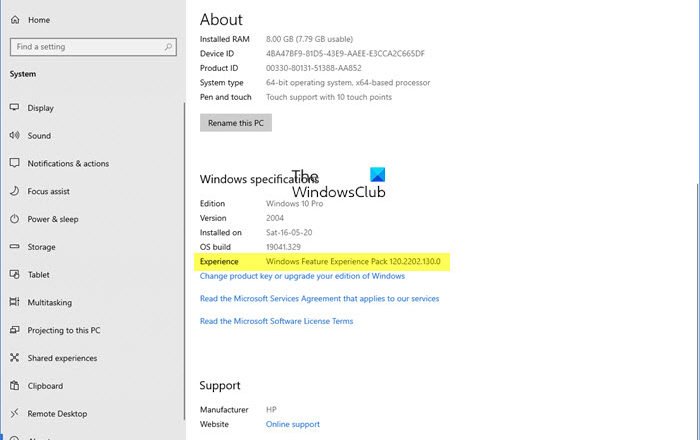The height and width of the screenshot is (440, 700).
Task: Open Change product key or upgrade link
Action: (x=302, y=276)
